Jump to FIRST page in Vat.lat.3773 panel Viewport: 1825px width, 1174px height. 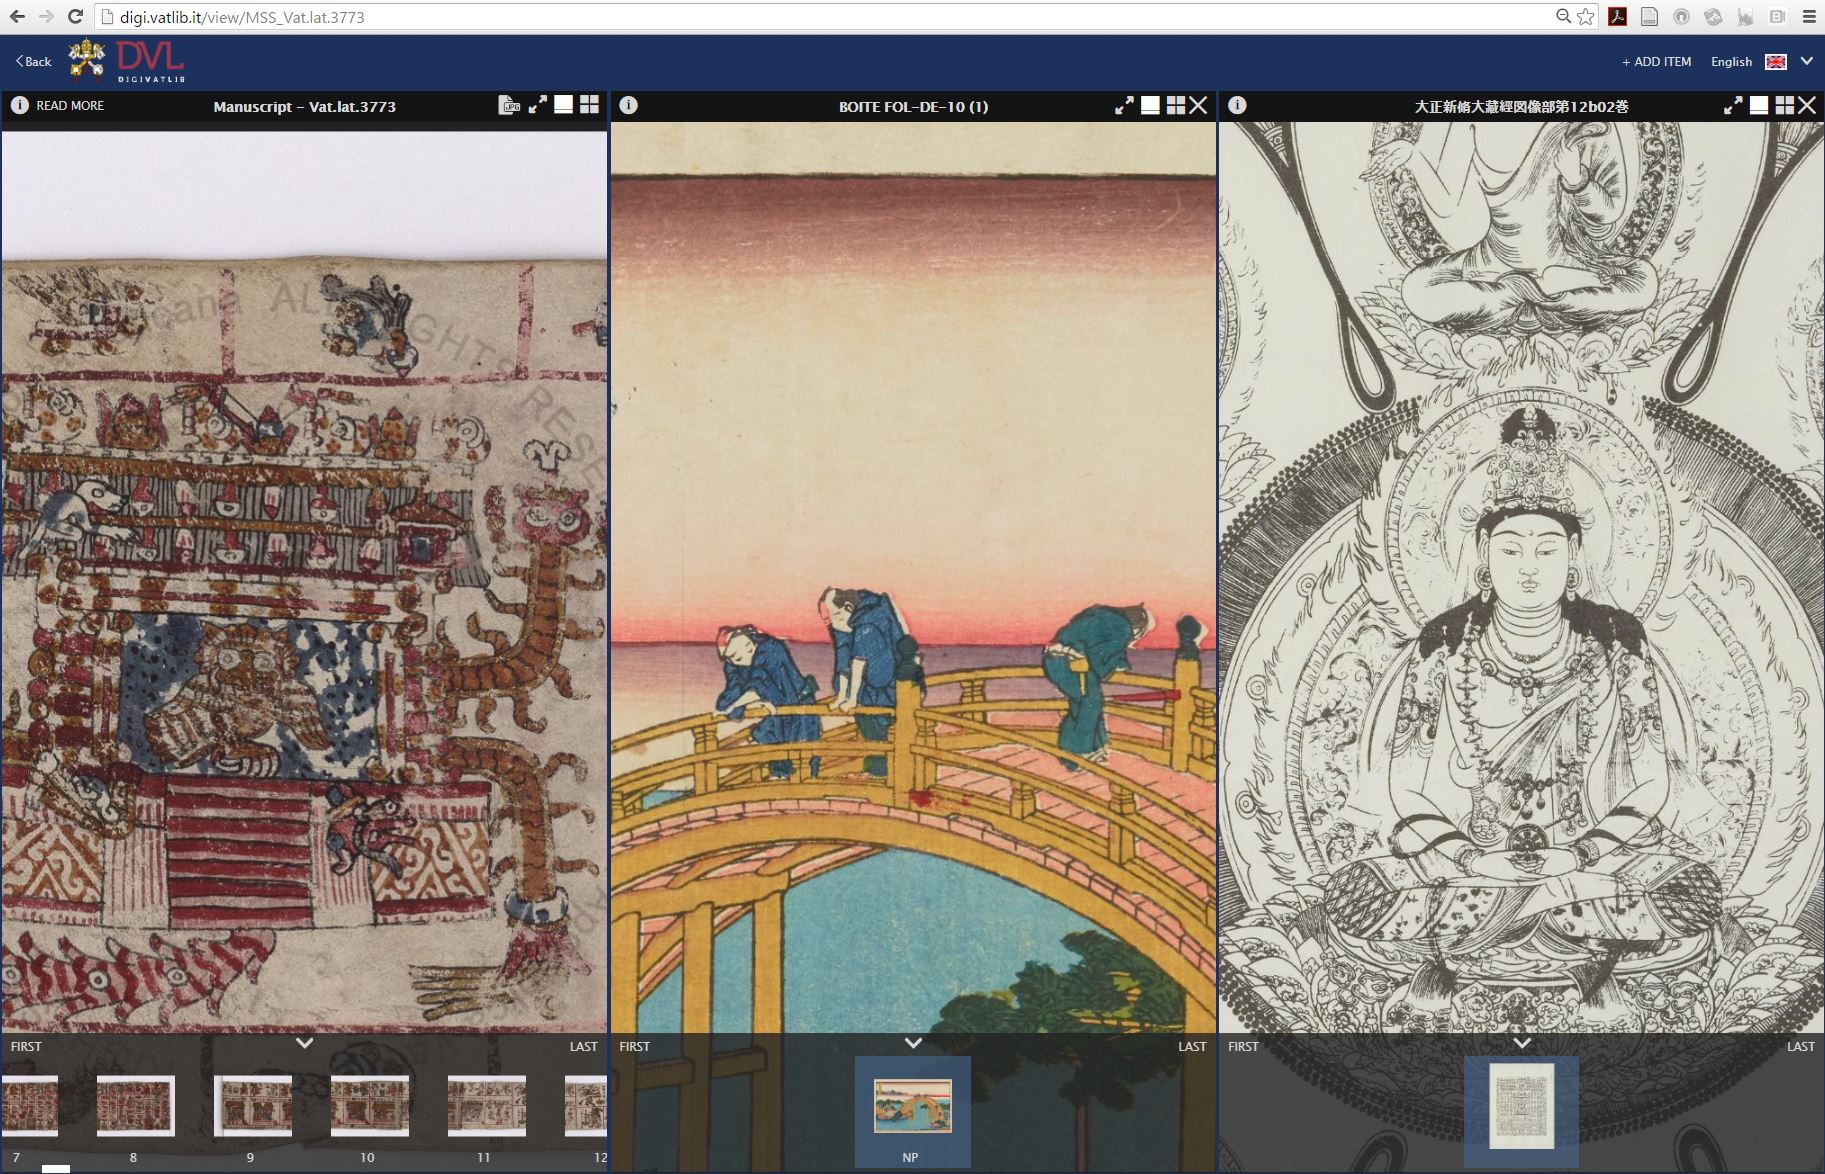26,1047
